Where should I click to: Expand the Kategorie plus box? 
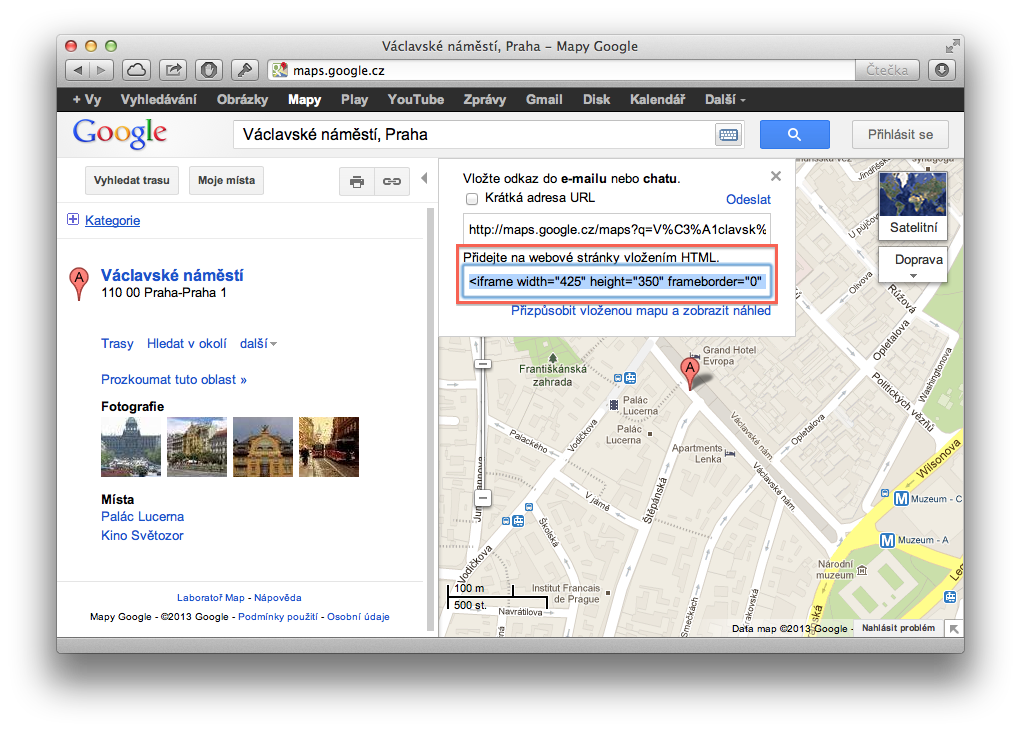[72, 220]
